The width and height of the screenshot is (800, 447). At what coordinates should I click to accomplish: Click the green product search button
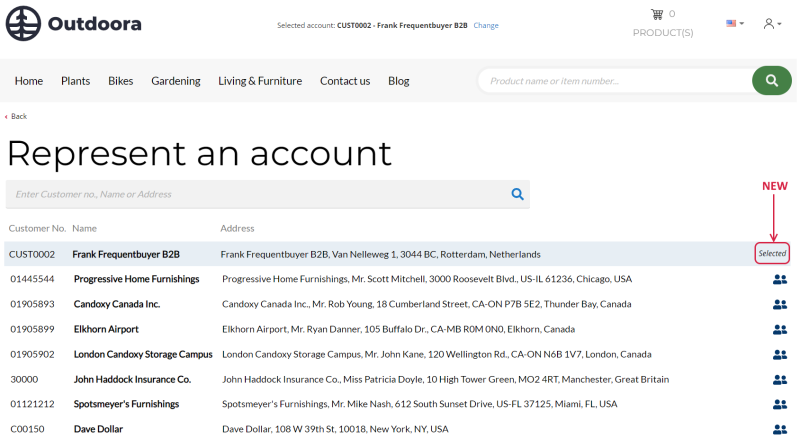(x=771, y=81)
